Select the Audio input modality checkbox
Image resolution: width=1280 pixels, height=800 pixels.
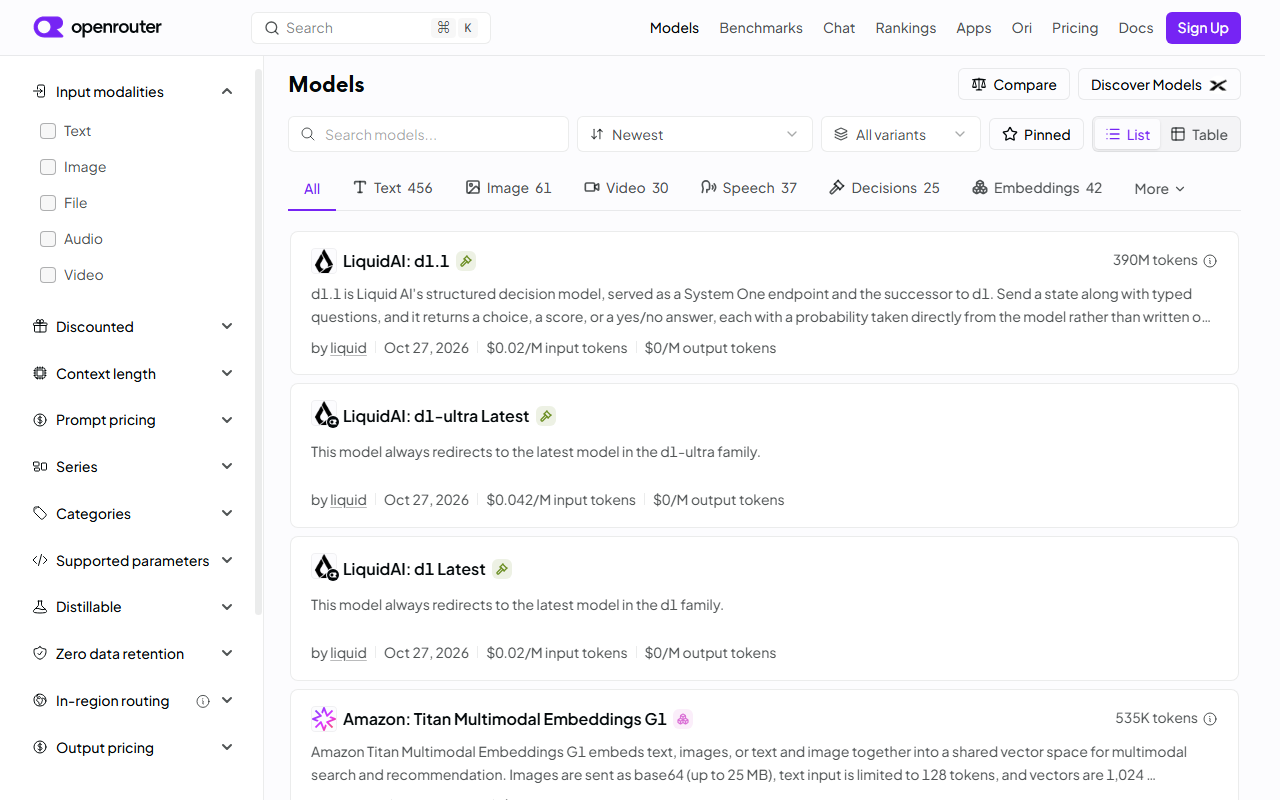click(x=48, y=239)
